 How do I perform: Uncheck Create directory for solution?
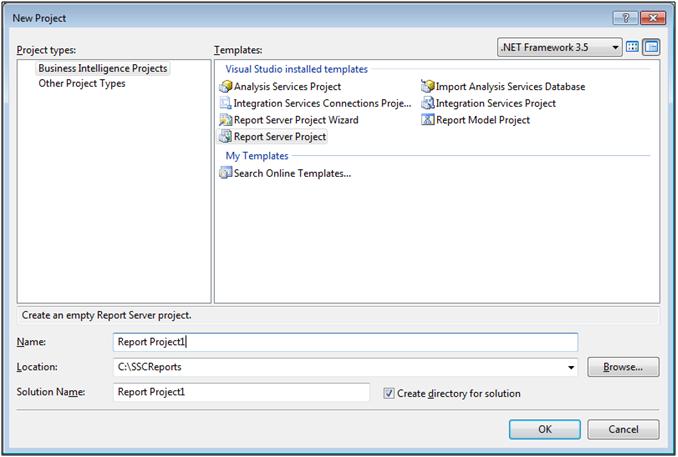389,394
